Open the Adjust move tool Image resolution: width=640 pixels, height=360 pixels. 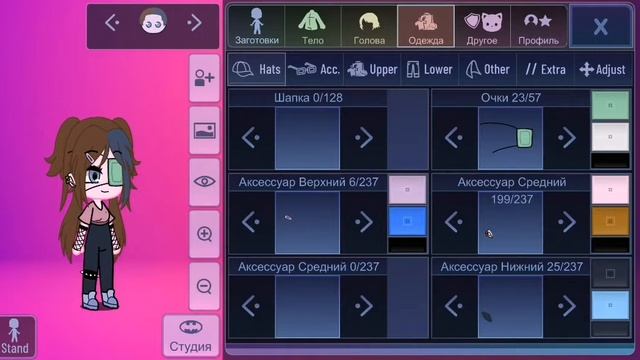(603, 69)
